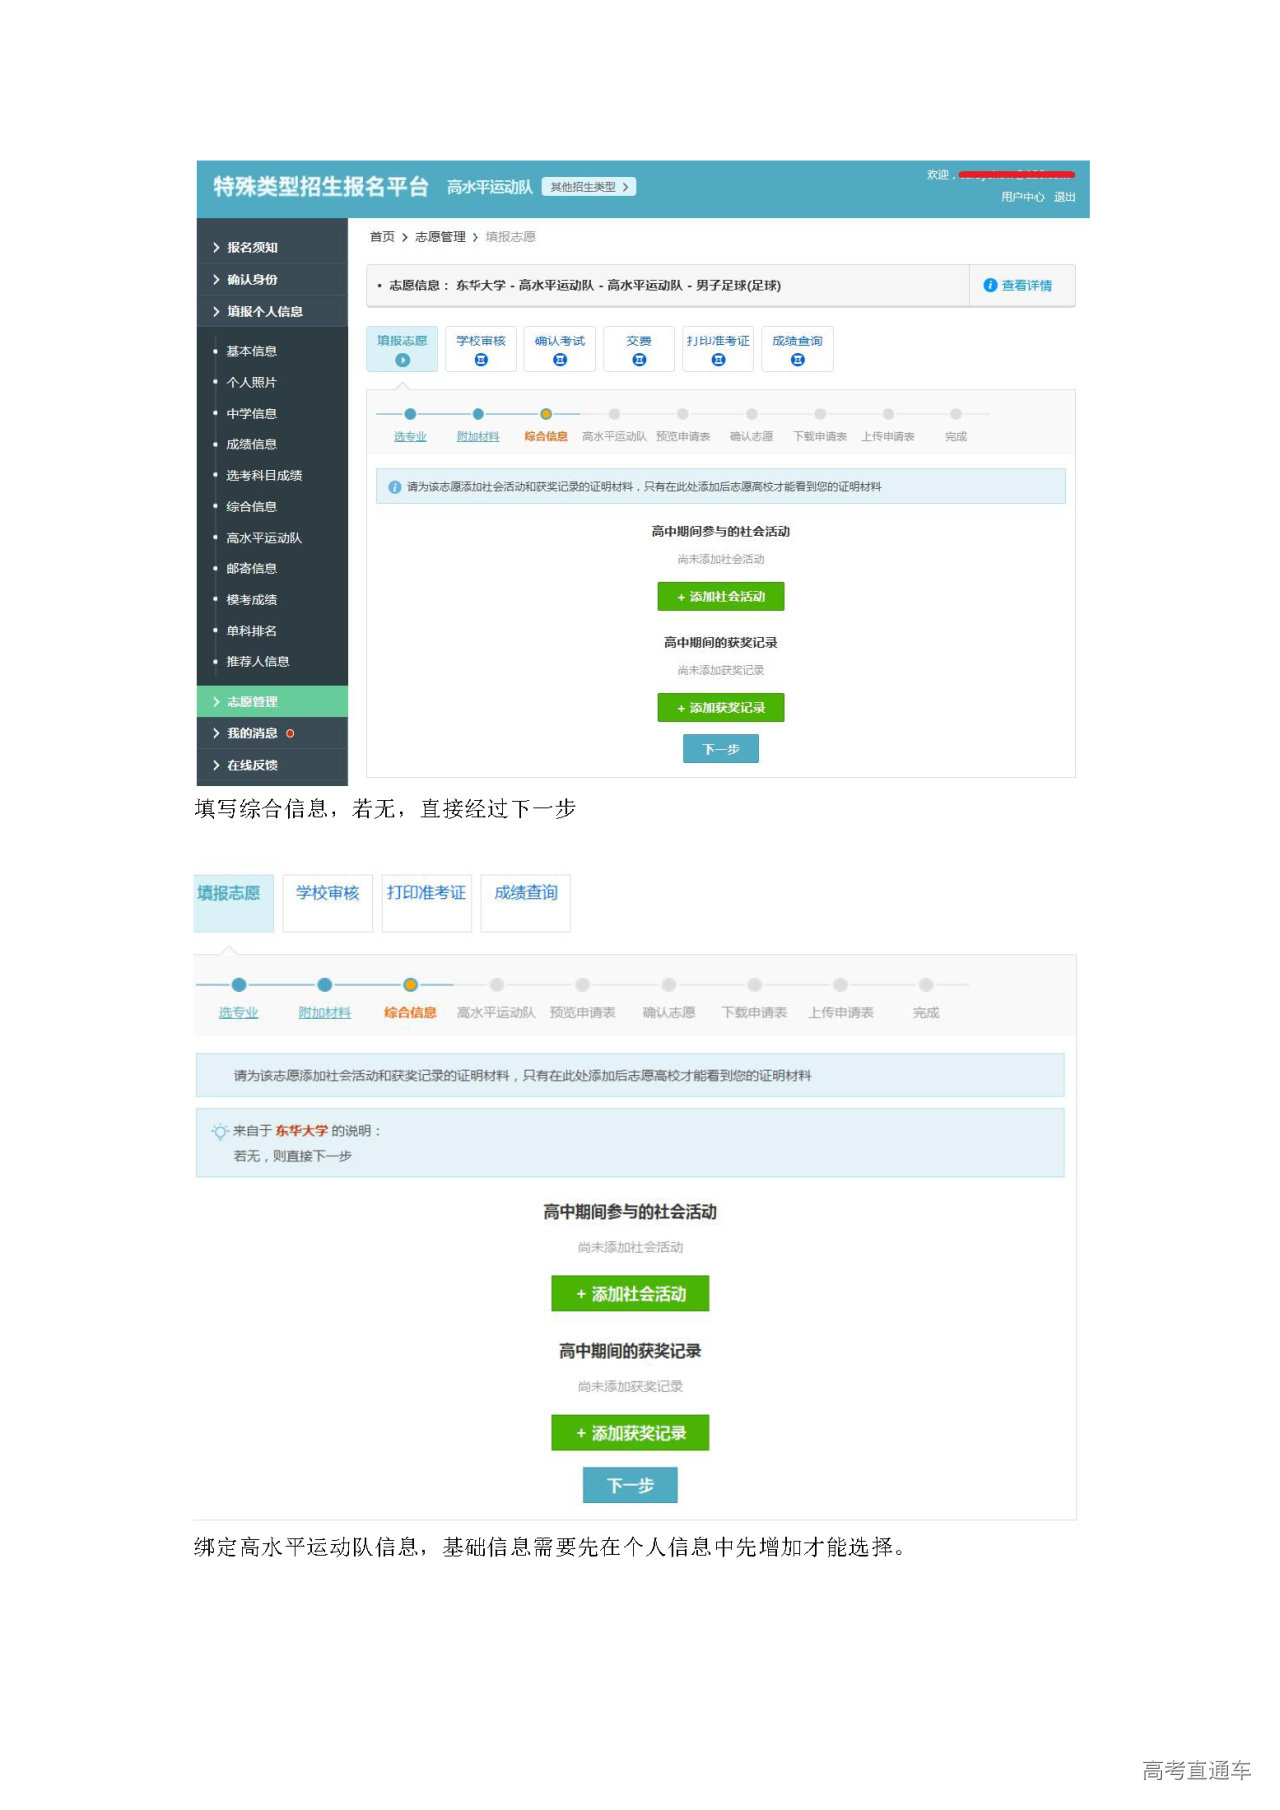
Task: Click the play icon under 填报志愿 tab
Action: pos(402,360)
